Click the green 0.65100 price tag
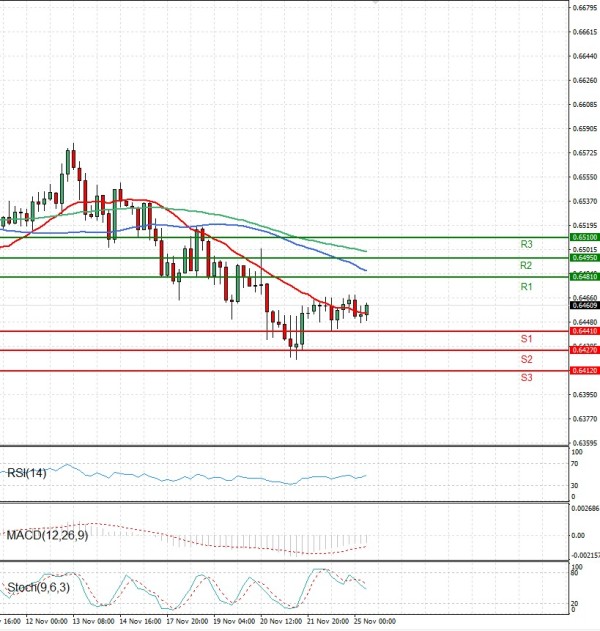600x631 pixels. coord(584,238)
